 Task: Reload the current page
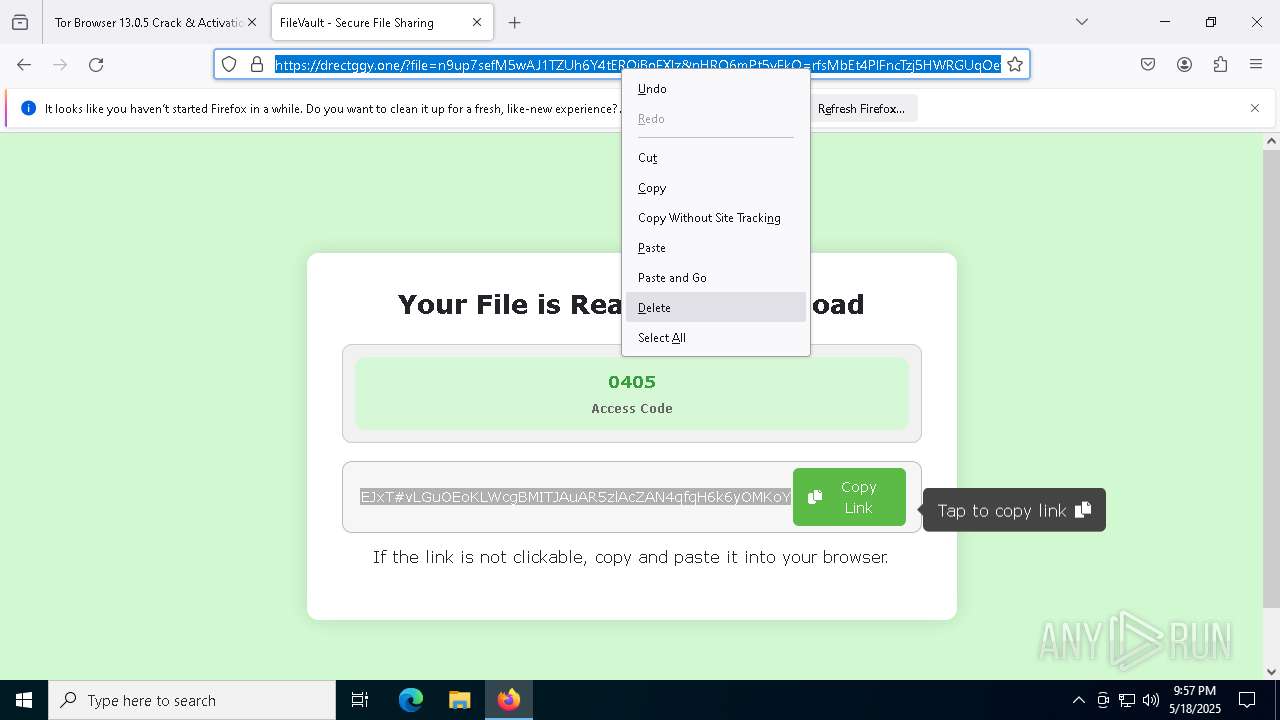point(96,64)
